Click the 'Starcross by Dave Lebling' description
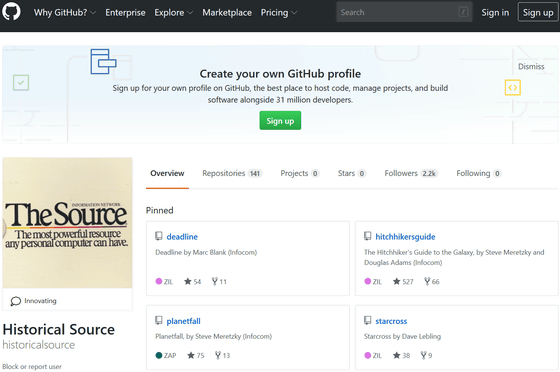Screen dimensions: 560x372 click(402, 336)
